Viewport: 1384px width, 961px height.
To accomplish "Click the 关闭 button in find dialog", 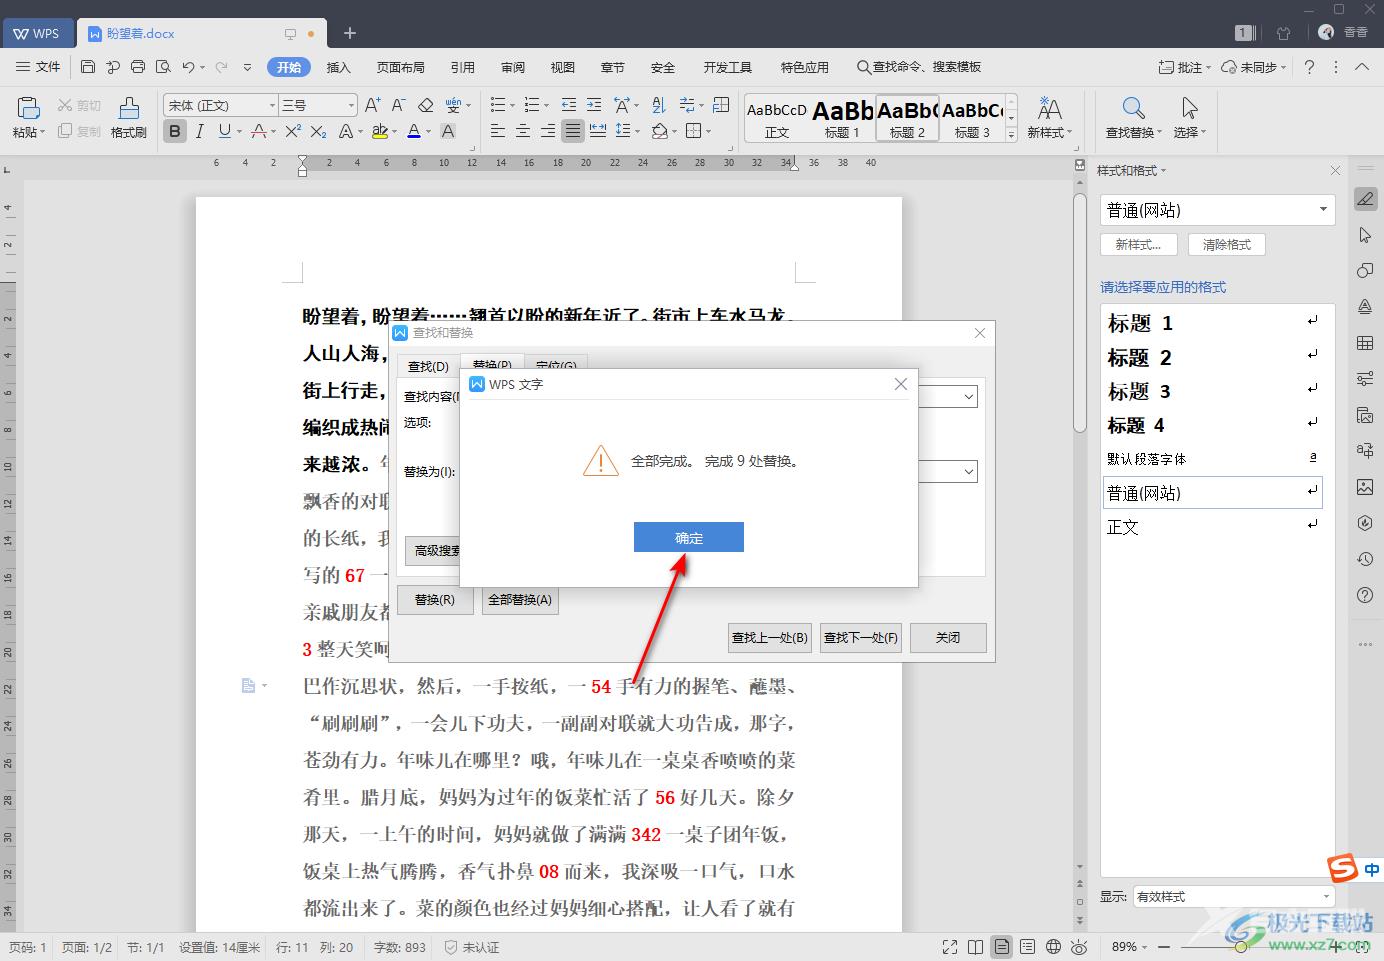I will pos(948,637).
